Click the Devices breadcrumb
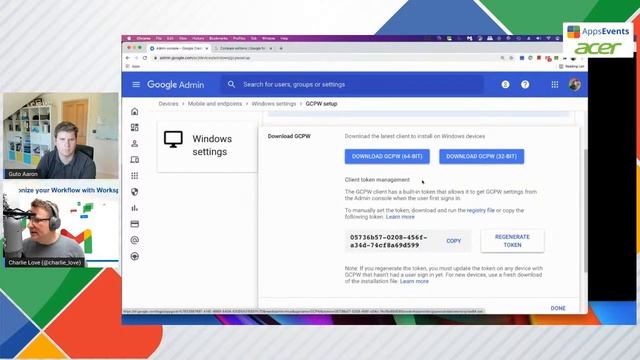This screenshot has height=360, width=640. point(168,104)
